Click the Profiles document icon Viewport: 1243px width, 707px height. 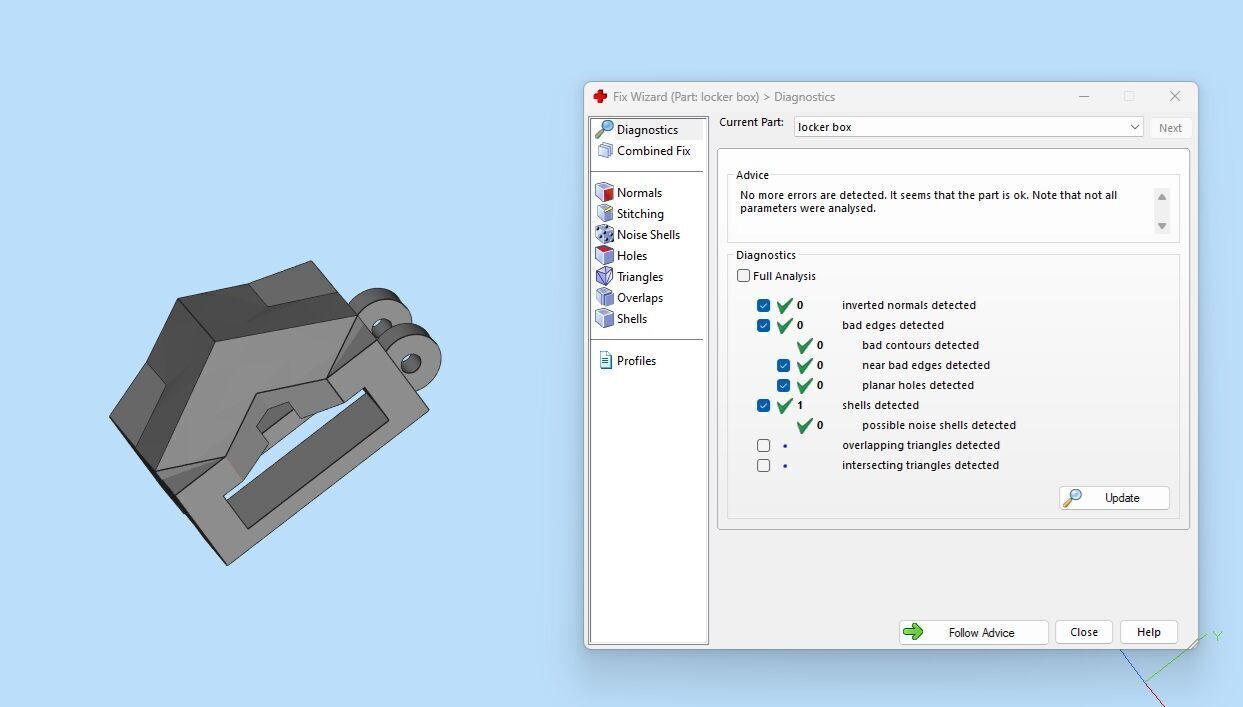(605, 360)
